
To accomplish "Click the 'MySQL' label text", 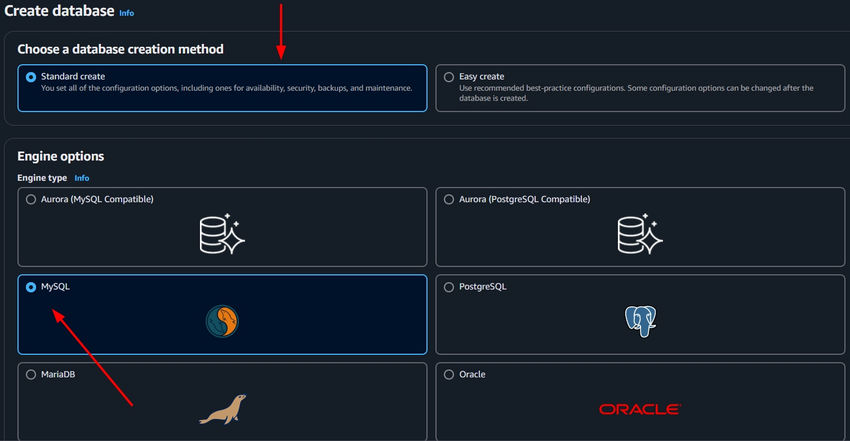I will coord(55,287).
